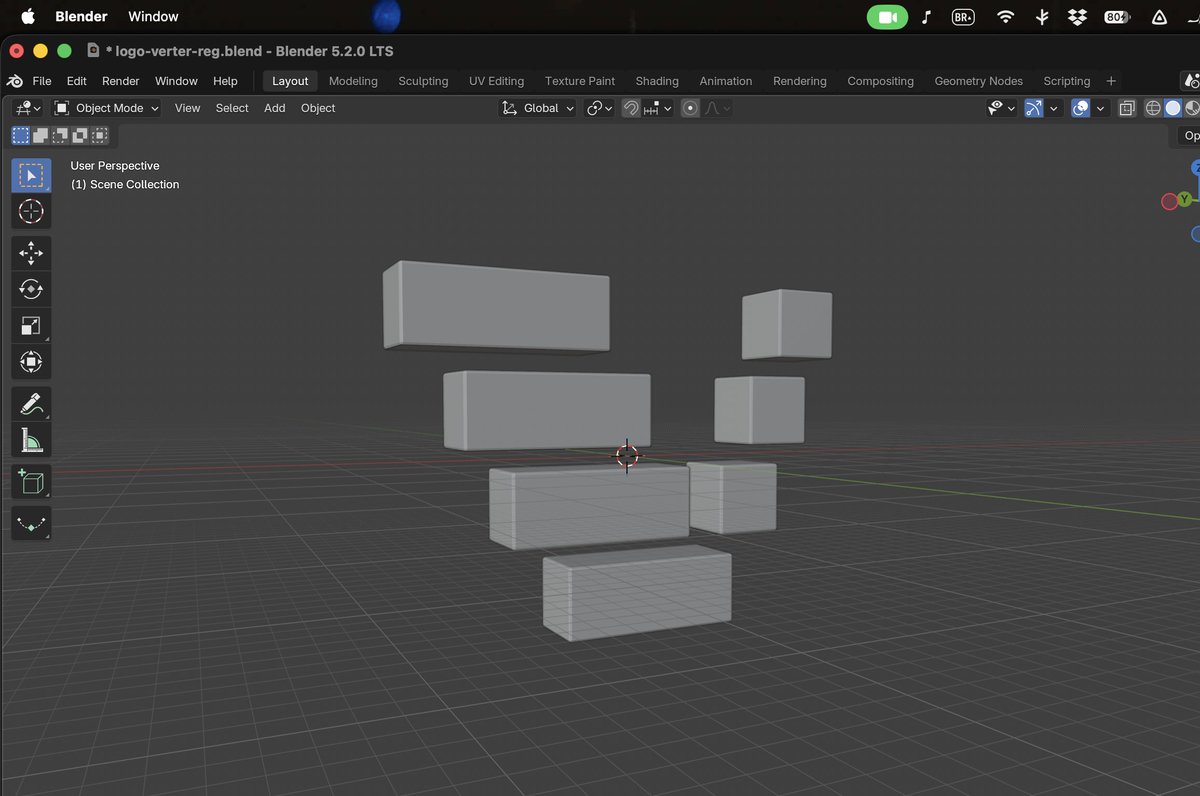The height and width of the screenshot is (796, 1200).
Task: Click the red X axis gizmo dot
Action: pyautogui.click(x=1169, y=202)
